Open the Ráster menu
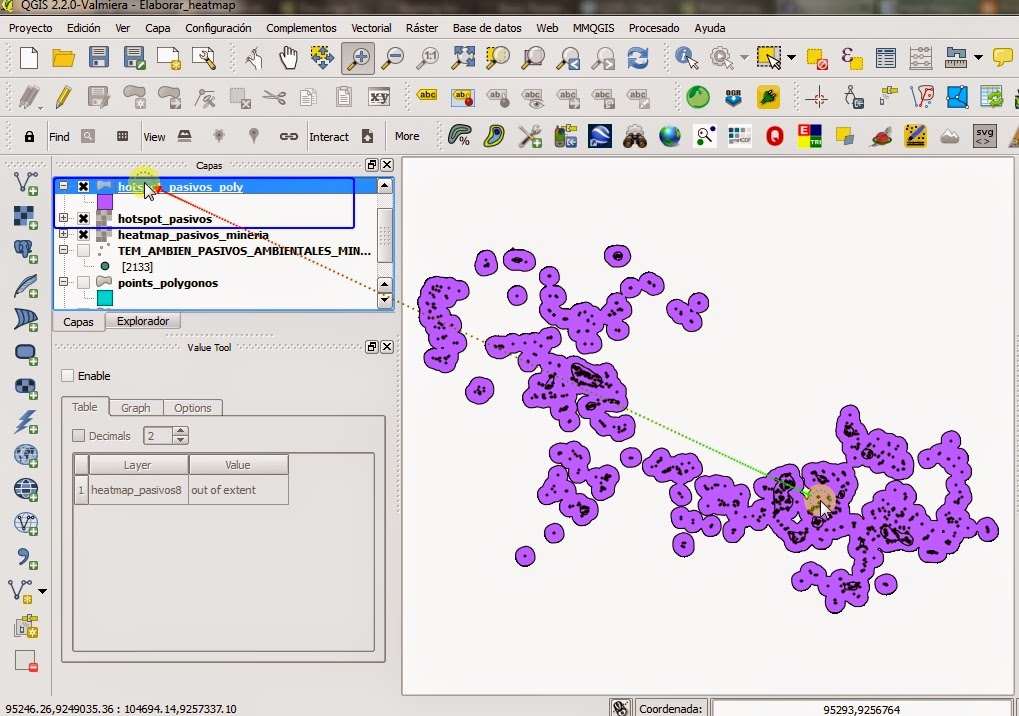Image resolution: width=1019 pixels, height=716 pixels. point(422,28)
